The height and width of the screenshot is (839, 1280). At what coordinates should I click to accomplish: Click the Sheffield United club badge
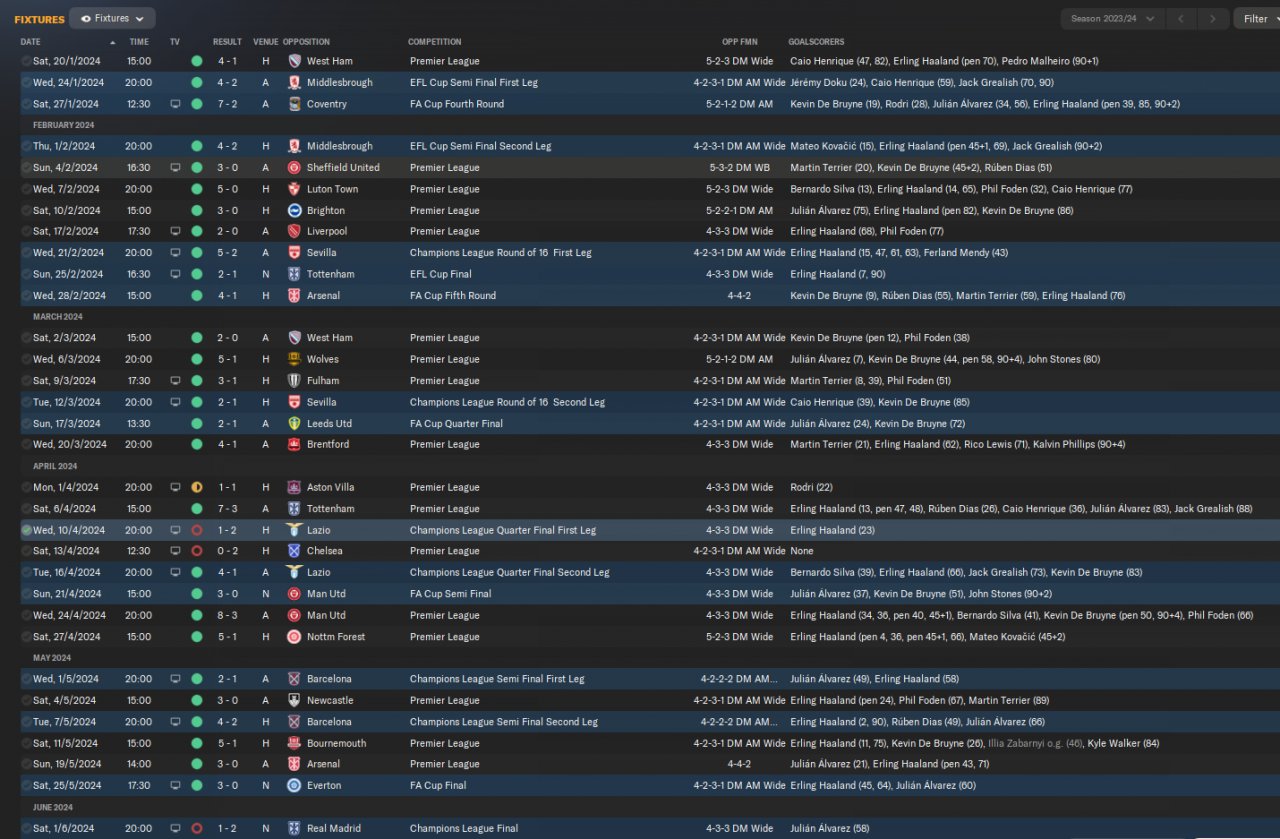pos(294,168)
